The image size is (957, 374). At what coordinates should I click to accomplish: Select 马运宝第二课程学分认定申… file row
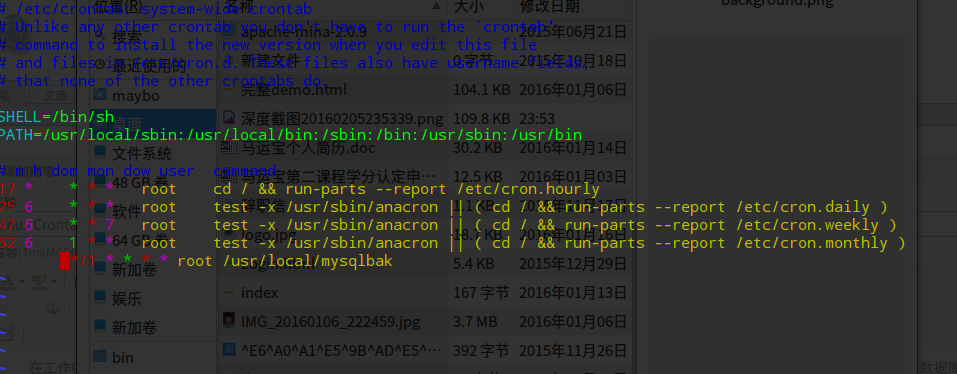[x=339, y=177]
